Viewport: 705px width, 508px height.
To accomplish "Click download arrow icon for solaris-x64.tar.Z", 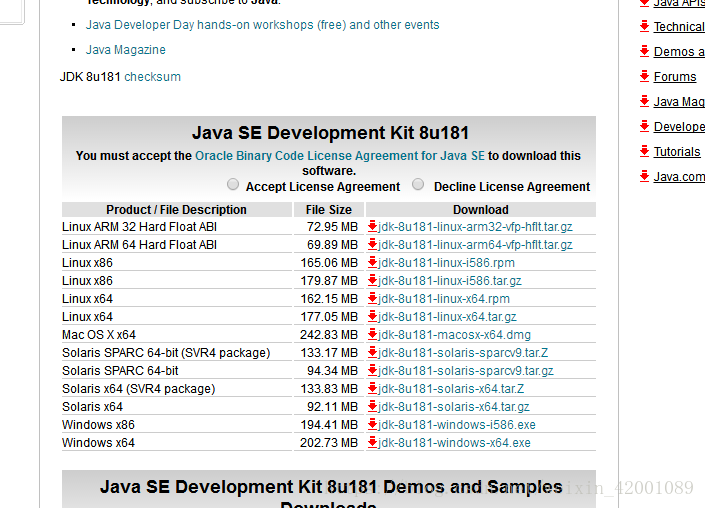I will click(372, 388).
